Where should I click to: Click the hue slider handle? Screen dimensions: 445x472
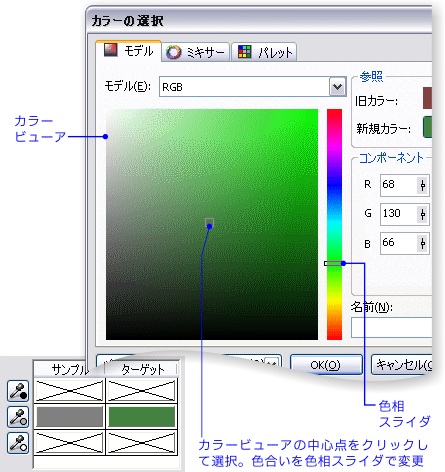pyautogui.click(x=334, y=263)
